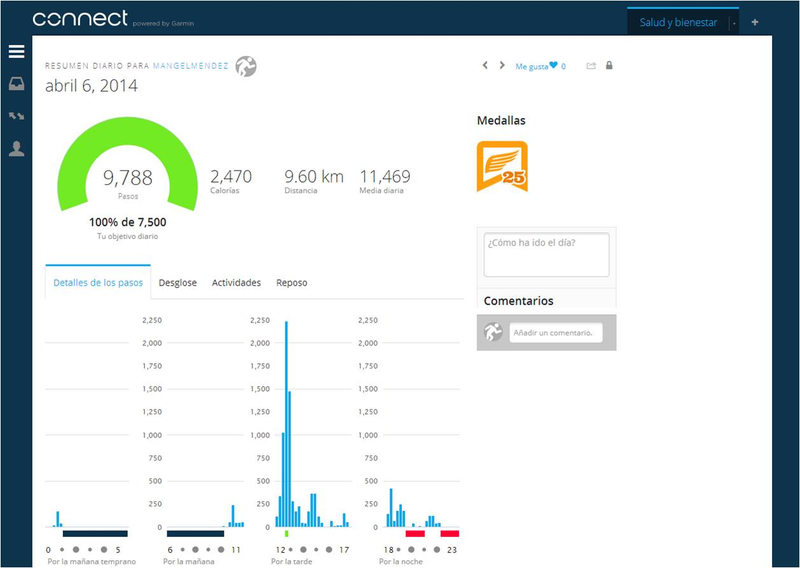Click the blue heart like icon
The width and height of the screenshot is (800, 568).
(x=554, y=65)
